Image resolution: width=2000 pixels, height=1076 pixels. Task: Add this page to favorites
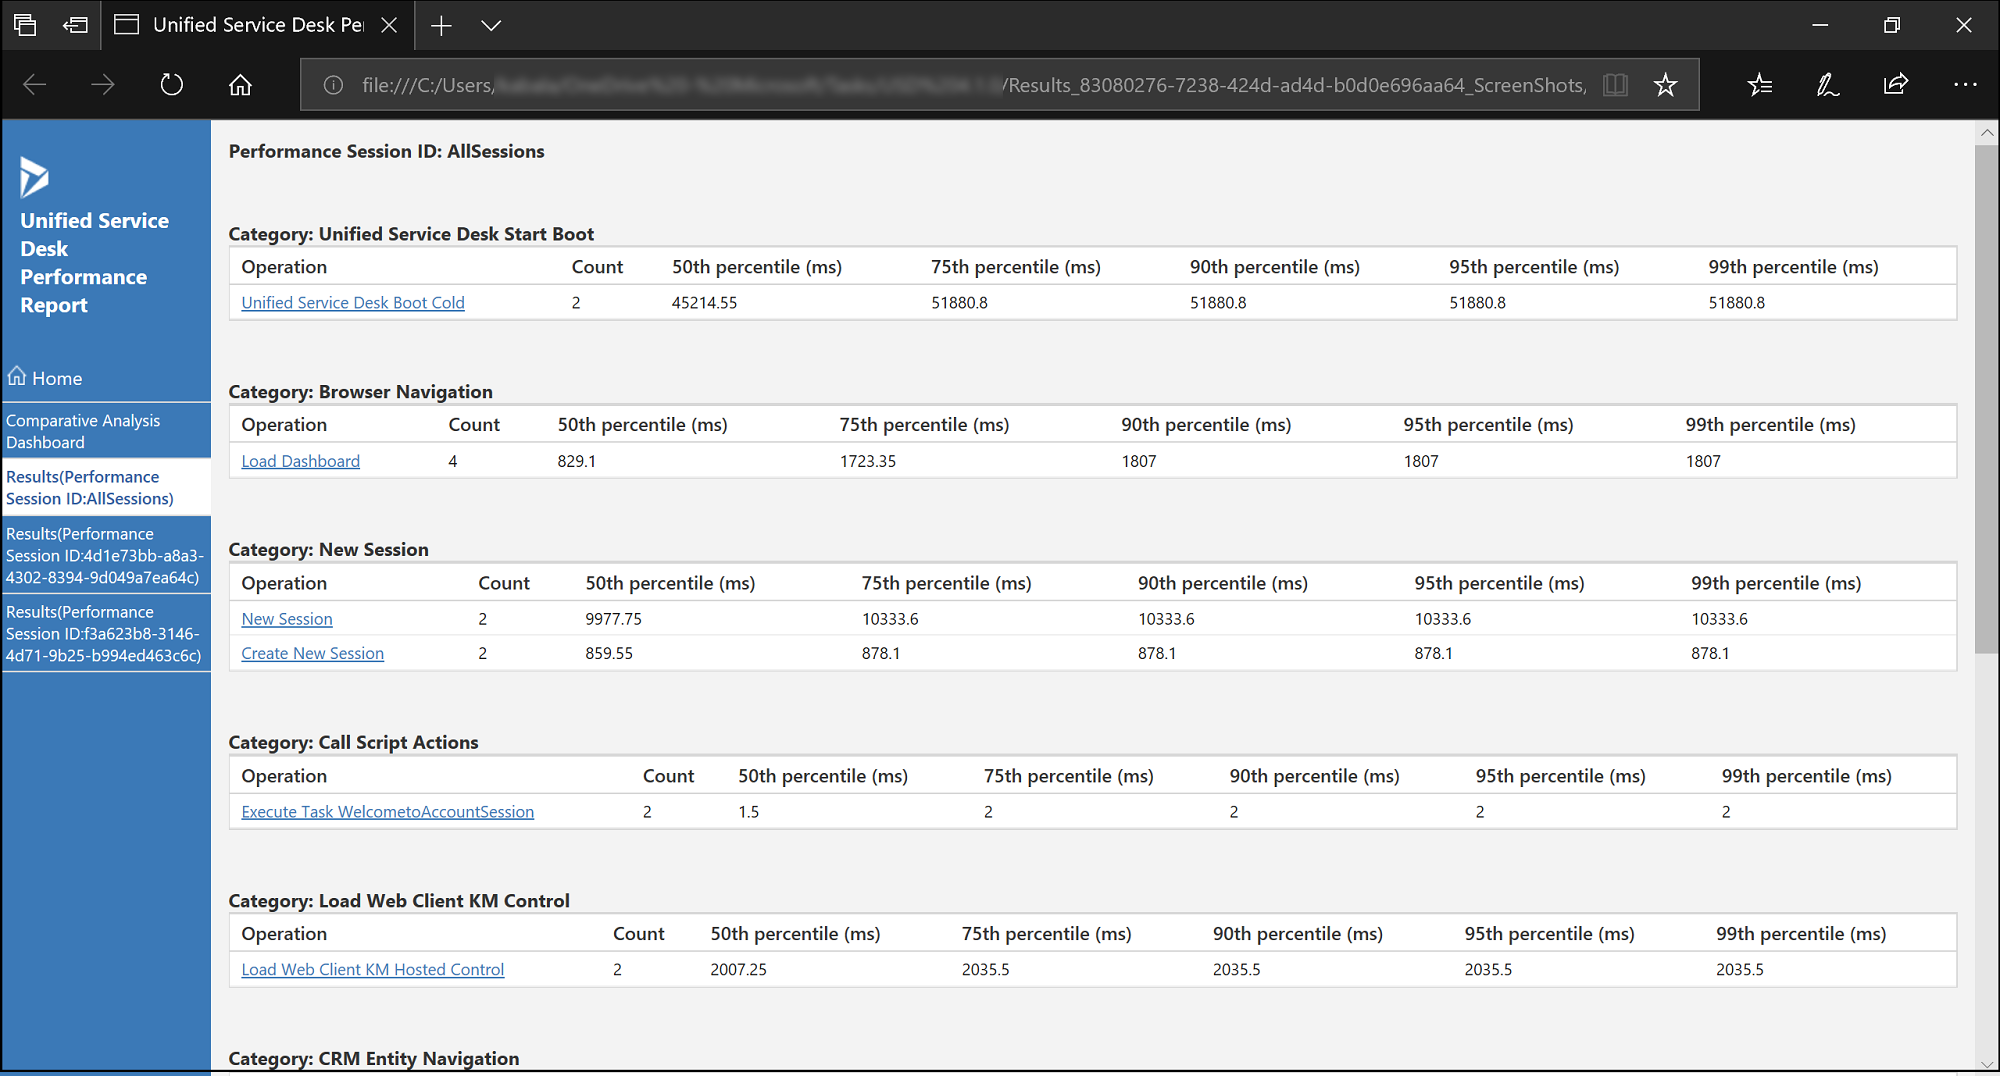(x=1665, y=85)
